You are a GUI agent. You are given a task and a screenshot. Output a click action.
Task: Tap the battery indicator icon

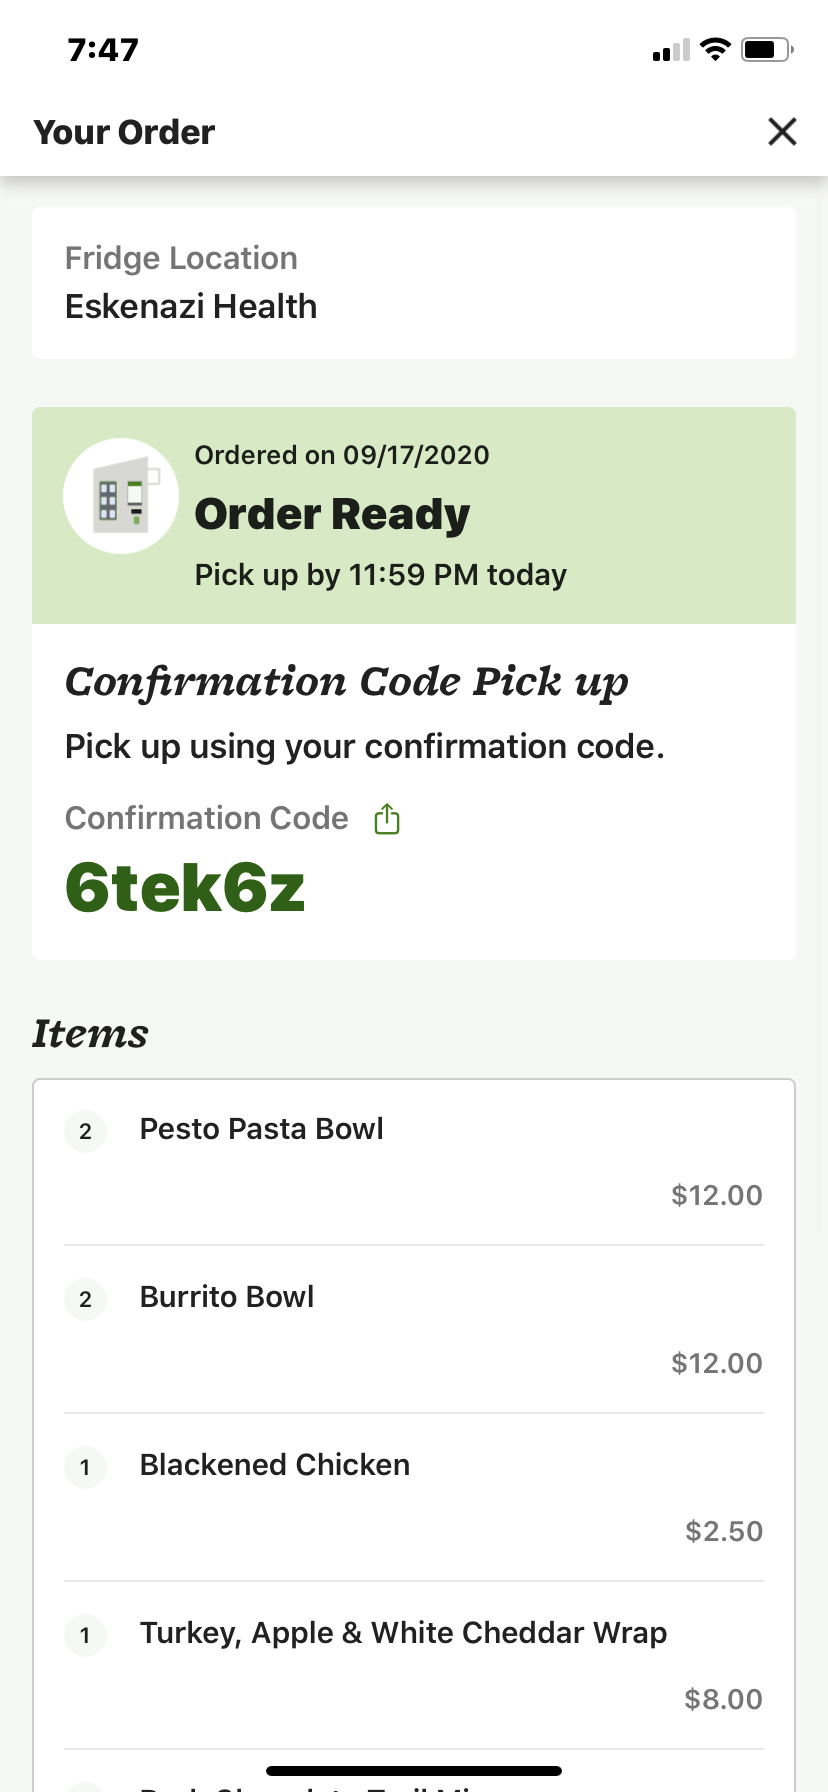click(x=767, y=49)
